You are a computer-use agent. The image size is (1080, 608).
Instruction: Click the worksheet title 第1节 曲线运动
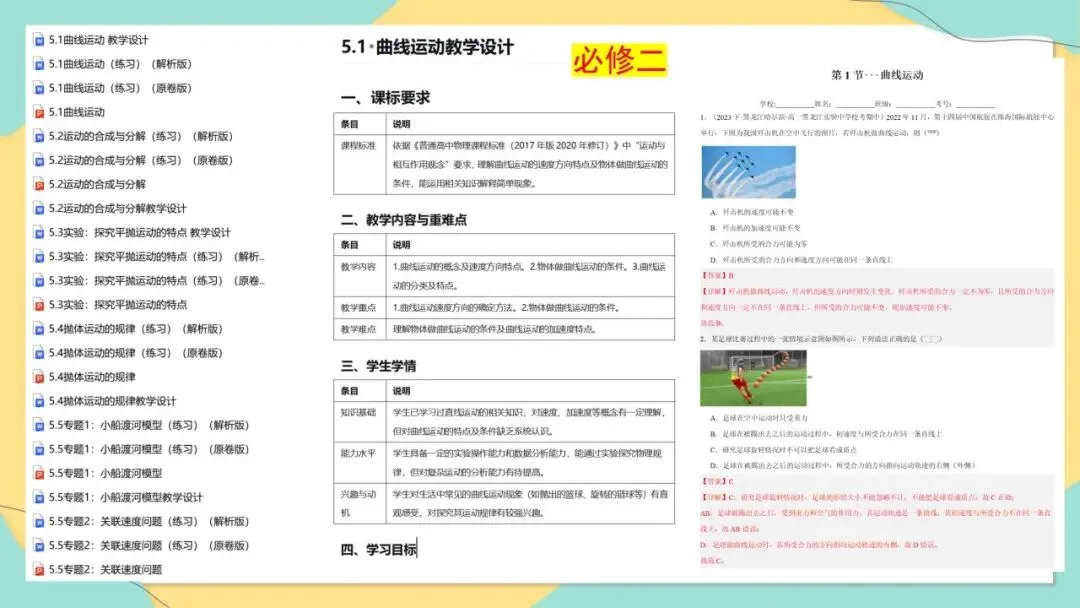tap(877, 75)
